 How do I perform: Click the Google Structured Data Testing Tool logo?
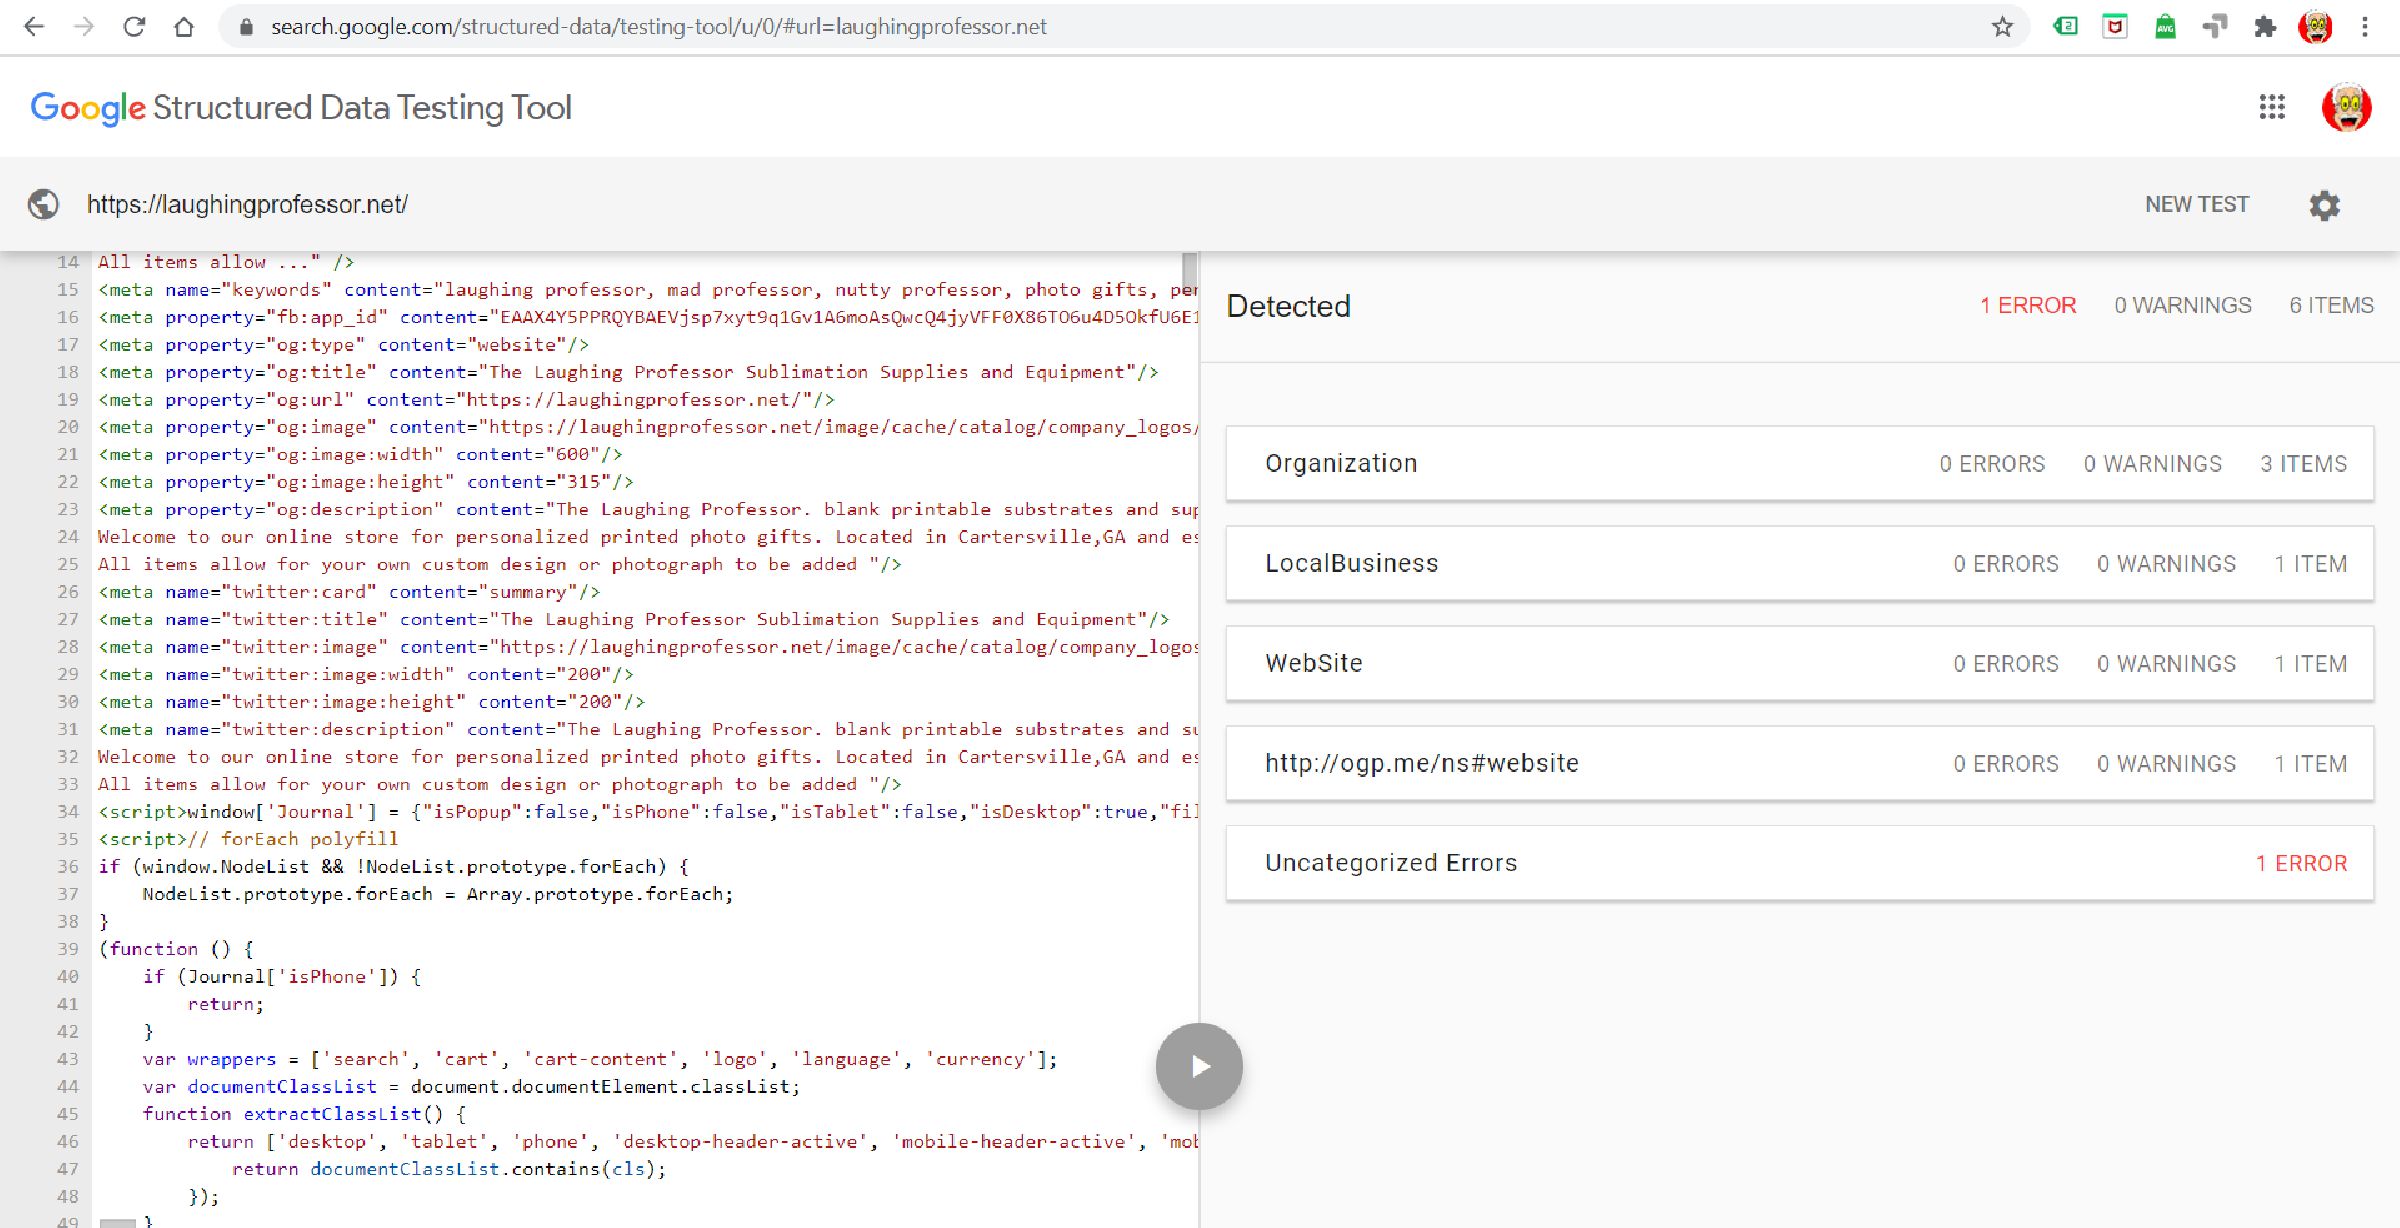click(301, 108)
